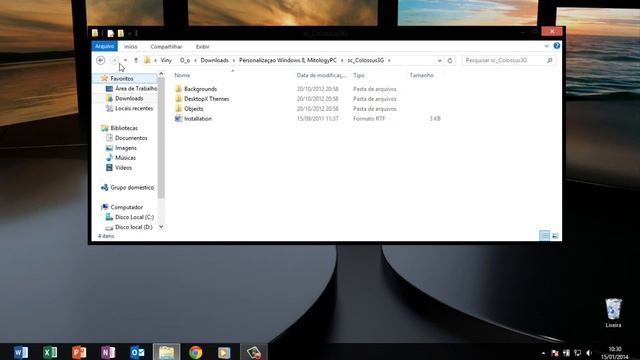Image resolution: width=640 pixels, height=360 pixels.
Task: Launch Excel from the taskbar
Action: click(x=50, y=352)
